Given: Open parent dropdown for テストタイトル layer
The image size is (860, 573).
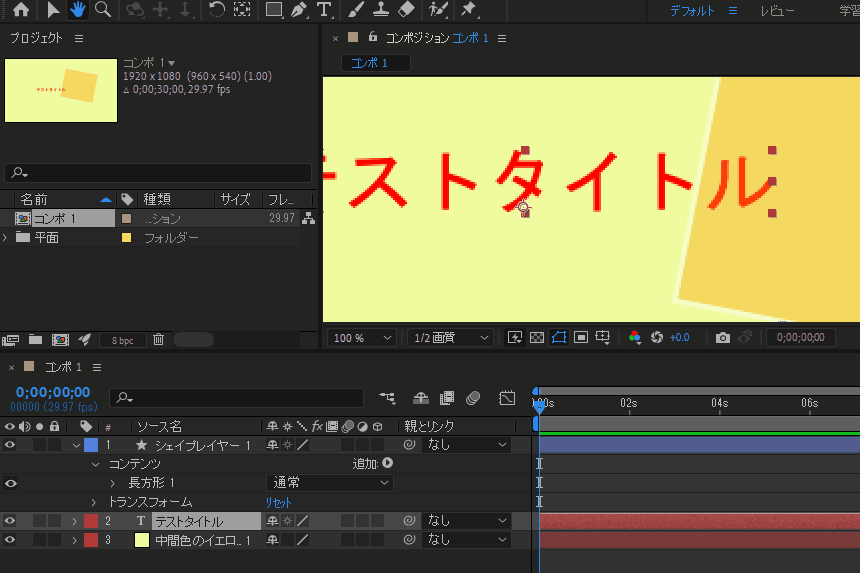Looking at the screenshot, I should coord(466,521).
